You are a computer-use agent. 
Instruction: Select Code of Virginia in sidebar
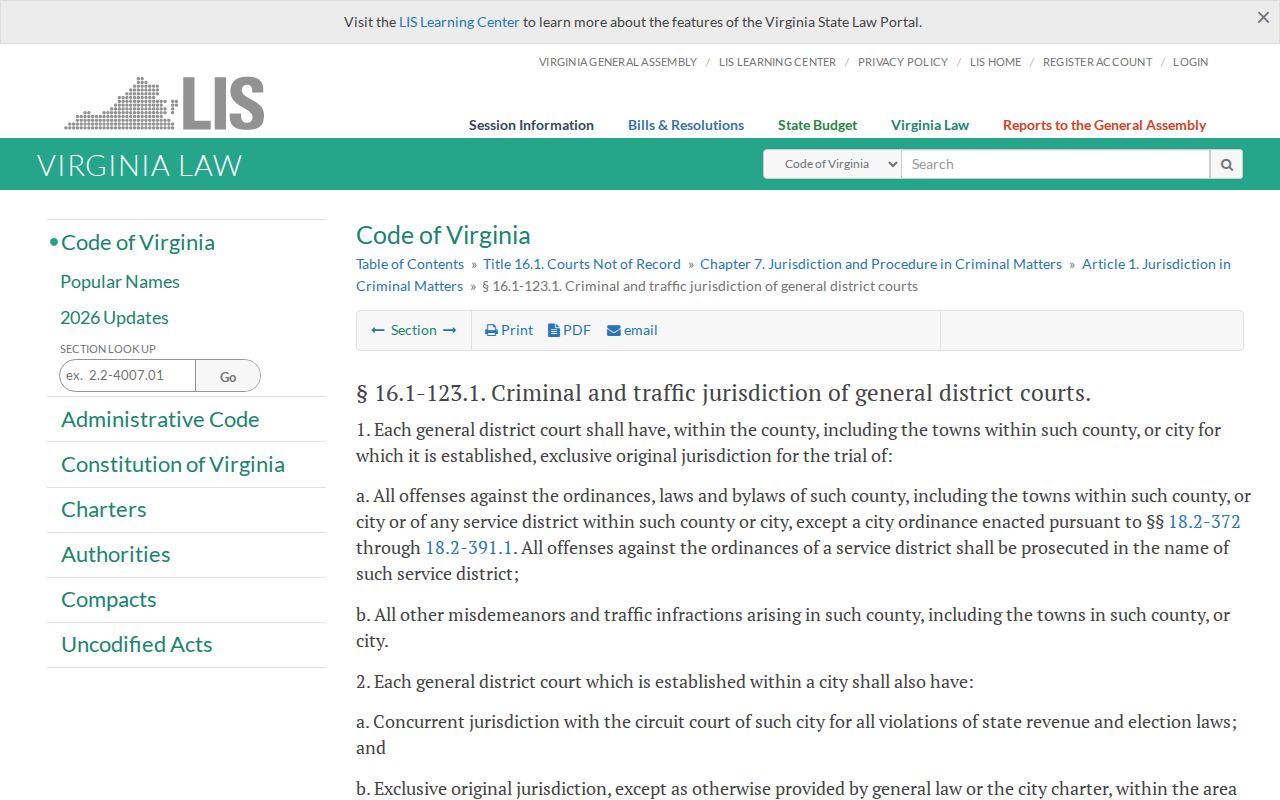[138, 242]
